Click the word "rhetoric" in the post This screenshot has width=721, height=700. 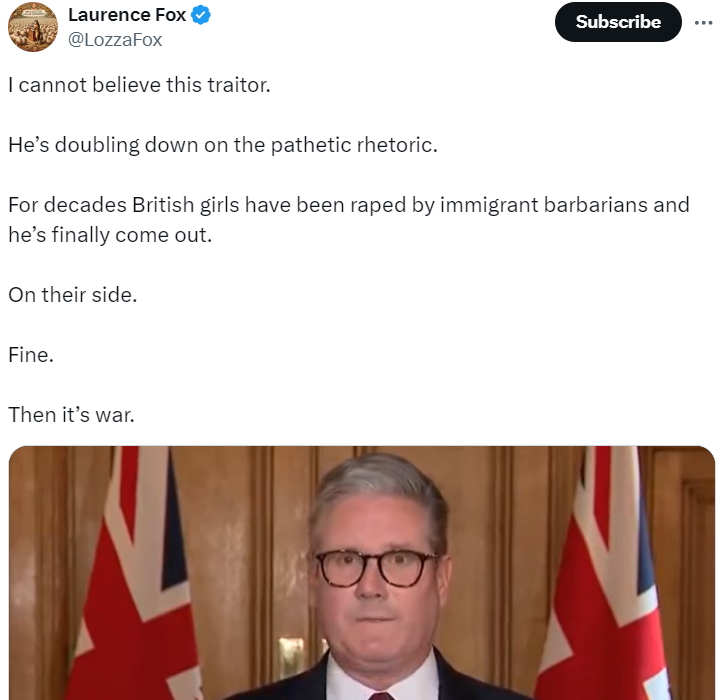[x=396, y=145]
